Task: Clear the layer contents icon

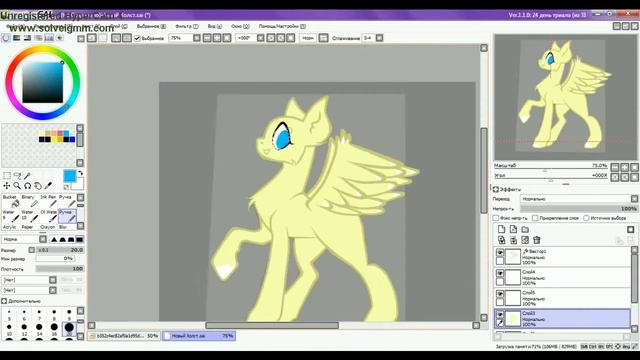Action: 525,240
